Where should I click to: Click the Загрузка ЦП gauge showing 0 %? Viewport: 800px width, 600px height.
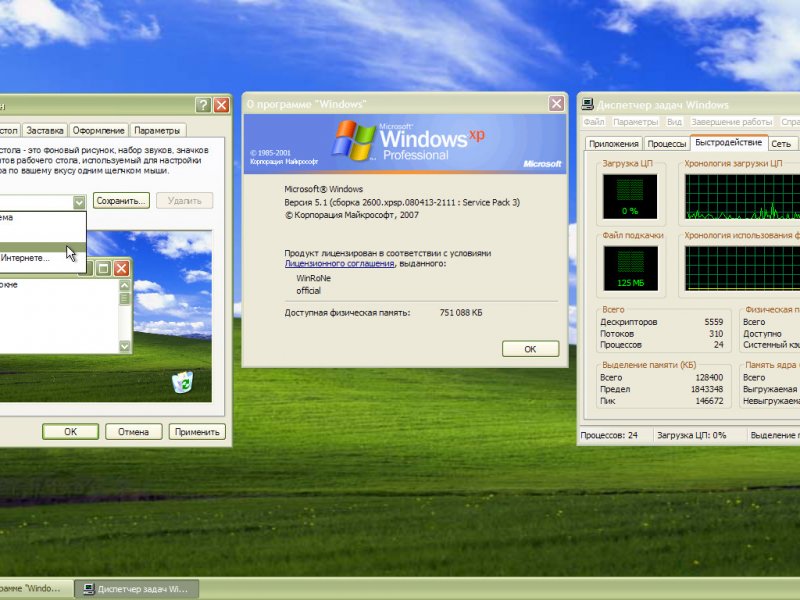pyautogui.click(x=630, y=196)
